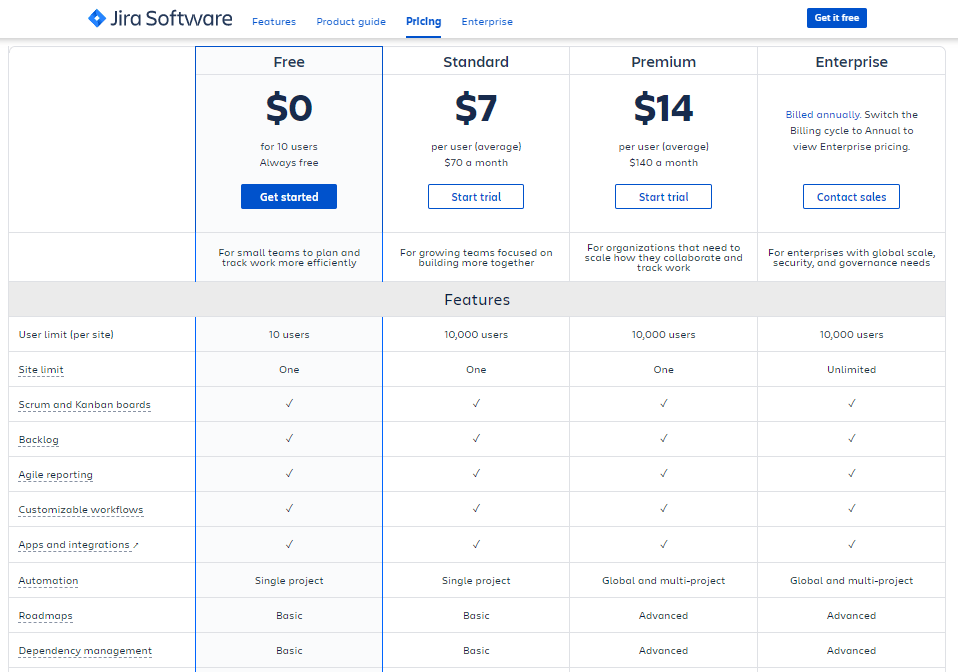Click "10,000 users" in the Enterprise column
This screenshot has width=958, height=672.
click(852, 335)
